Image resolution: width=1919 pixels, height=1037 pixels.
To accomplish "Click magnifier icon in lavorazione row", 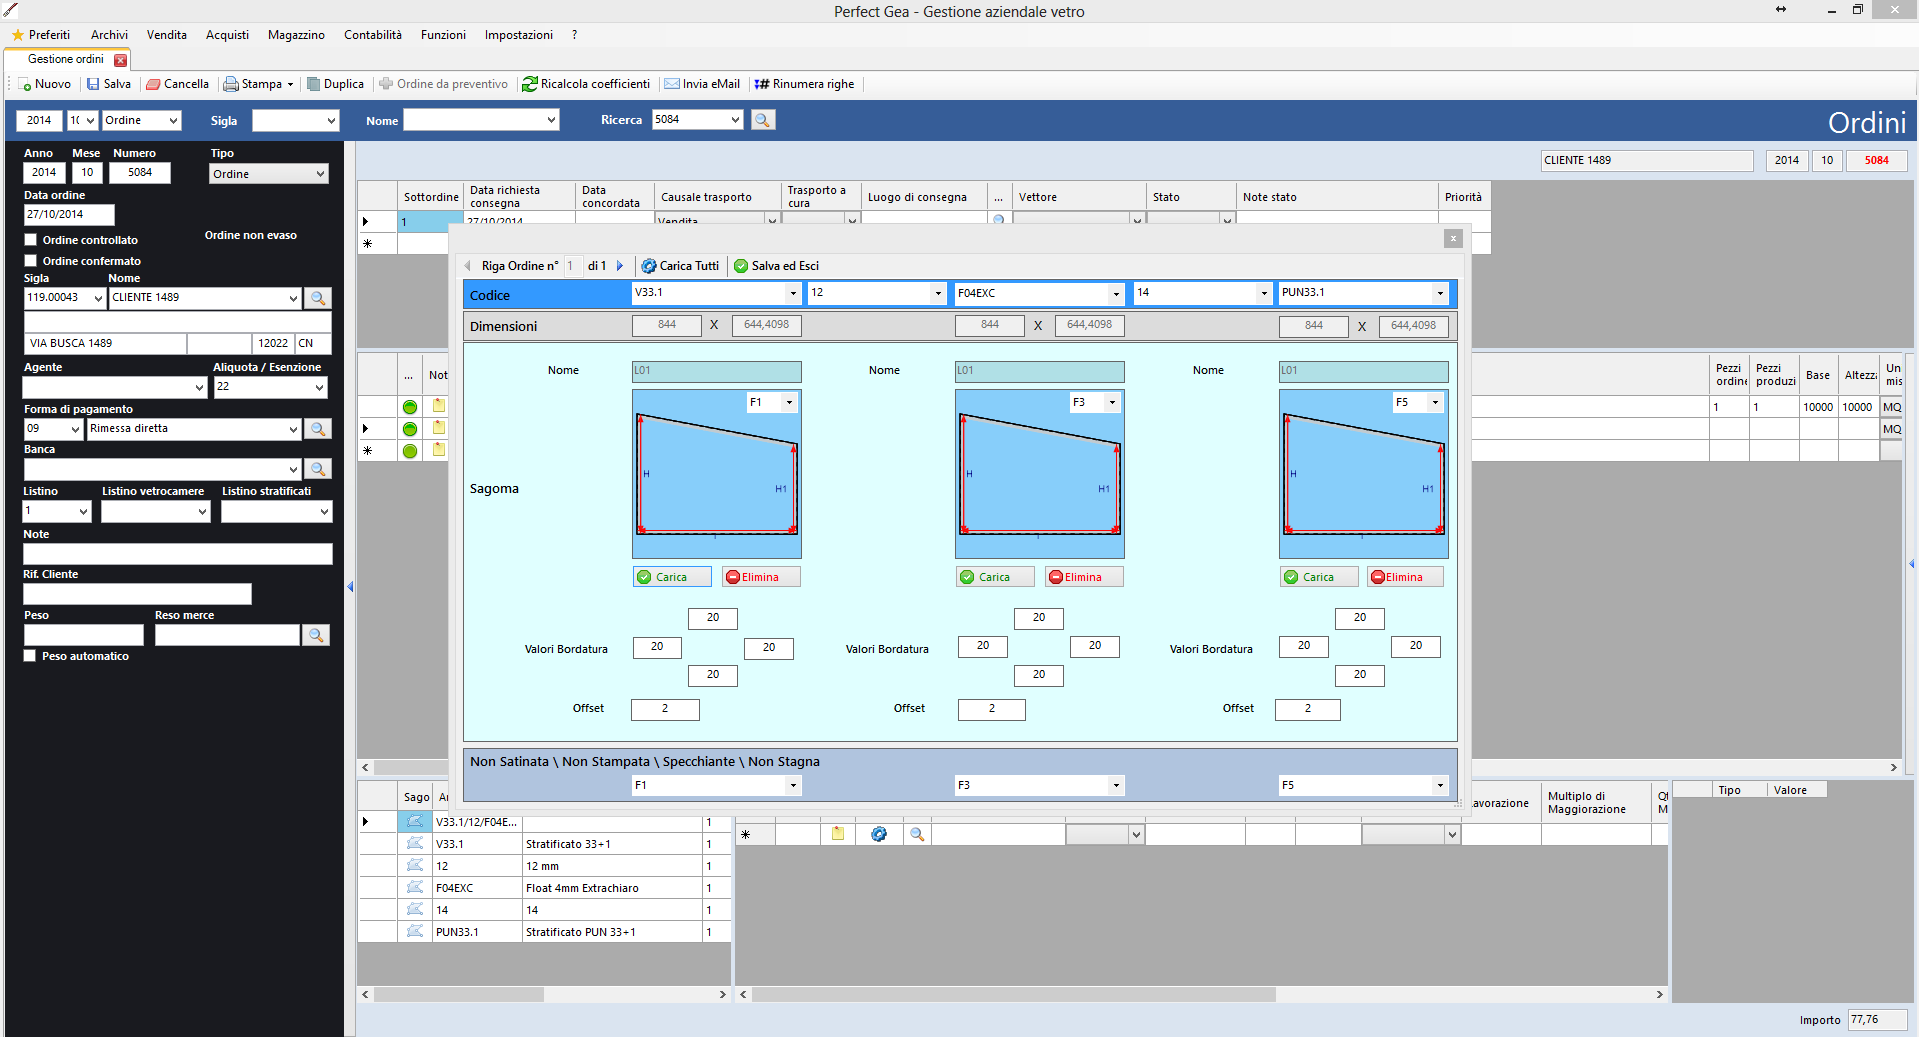I will click(917, 834).
